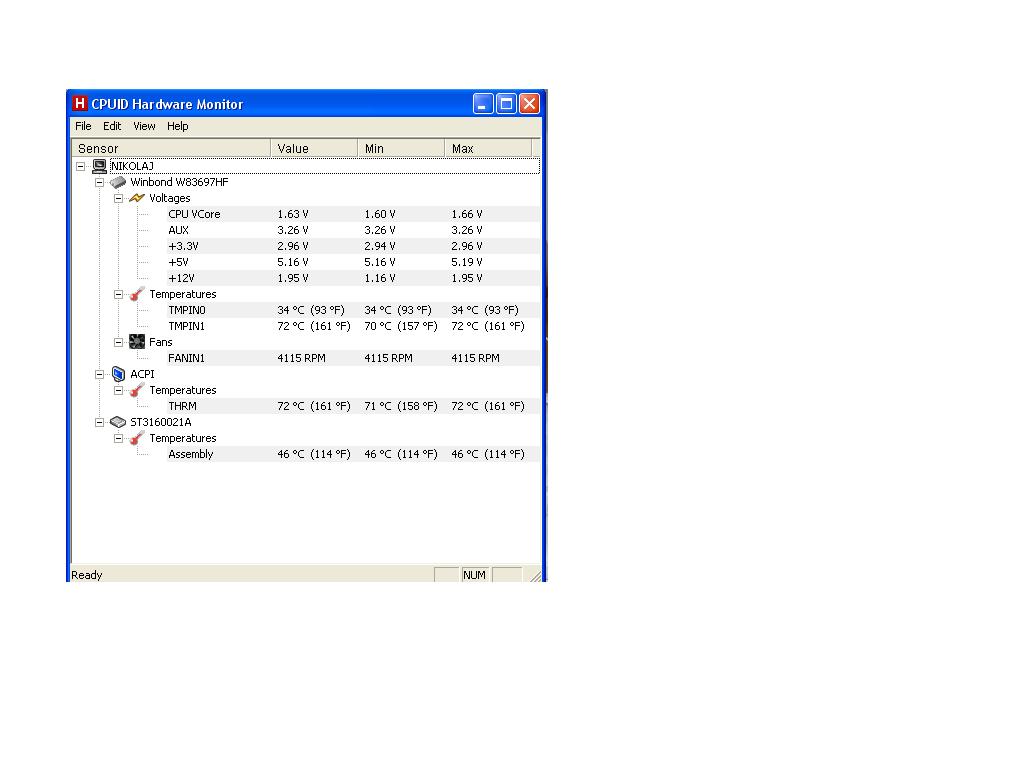Viewport: 1024px width, 768px height.
Task: Select the TMPIN1 sensor row
Action: 353,326
